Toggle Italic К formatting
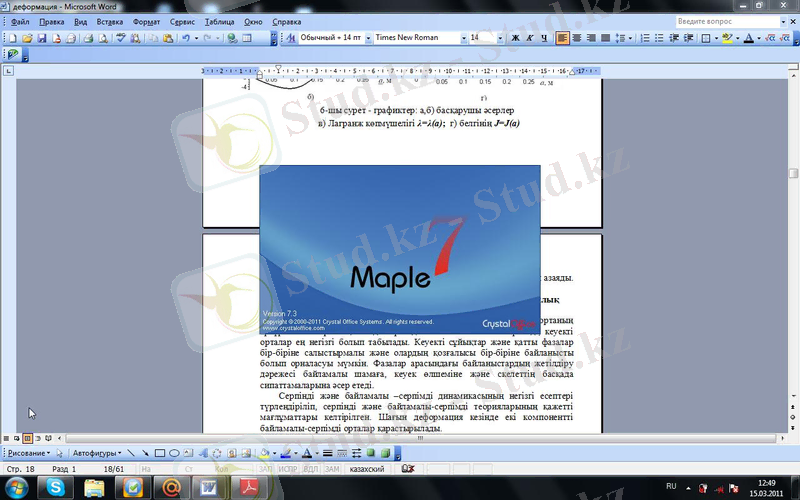The height and width of the screenshot is (500, 800). [x=530, y=38]
